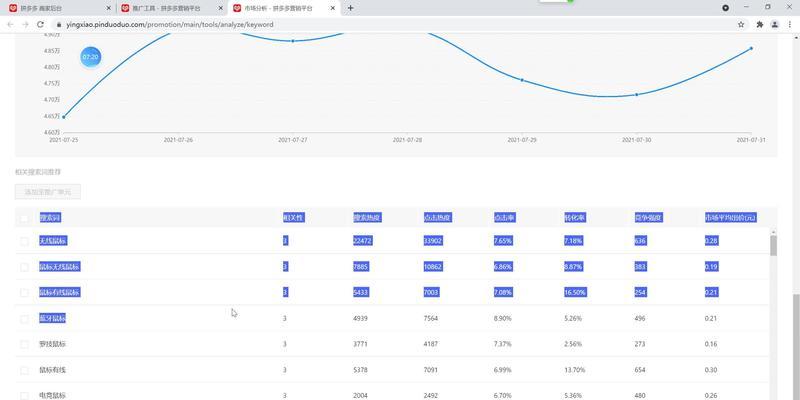Screen dimensions: 800x400
Task: Click search heat value 3771
Action: 360,344
